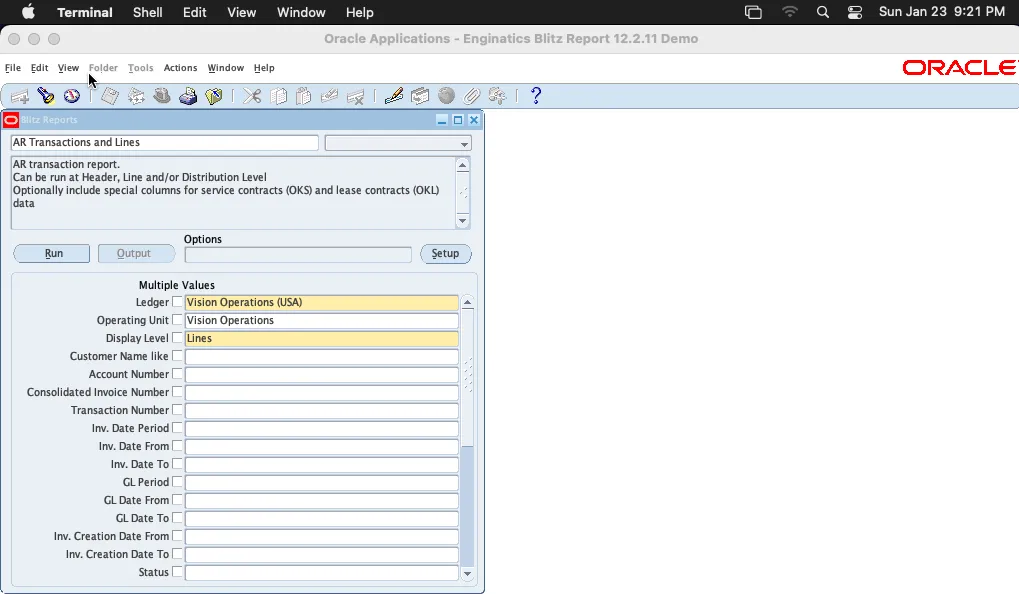Viewport: 1019px width, 594px height.
Task: Open the Edit menu in Oracle Applications
Action: pyautogui.click(x=40, y=68)
